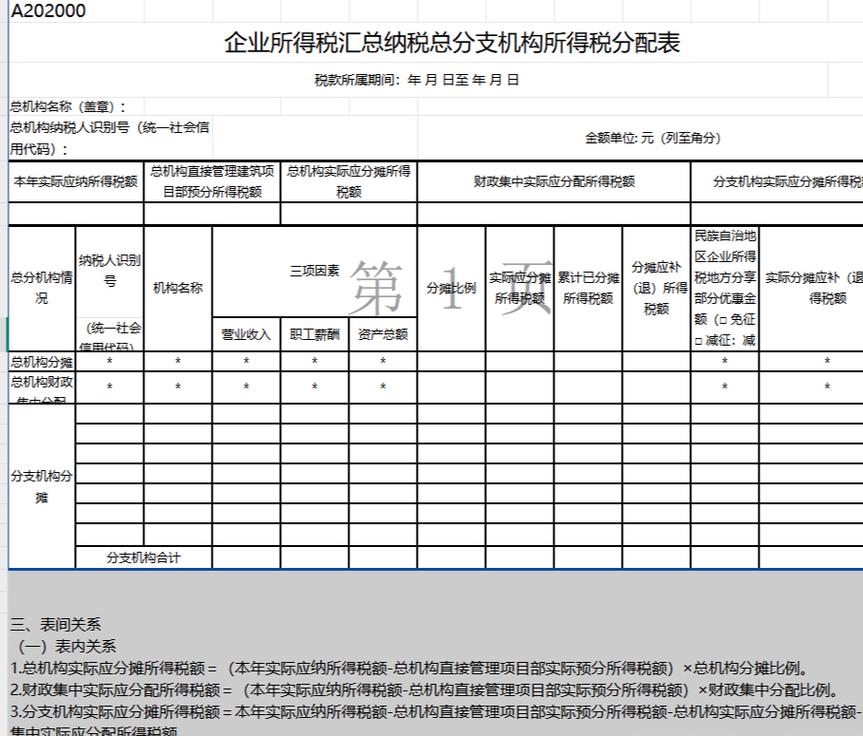Select 分支机构合计 row label
This screenshot has width=863, height=736.
point(144,558)
